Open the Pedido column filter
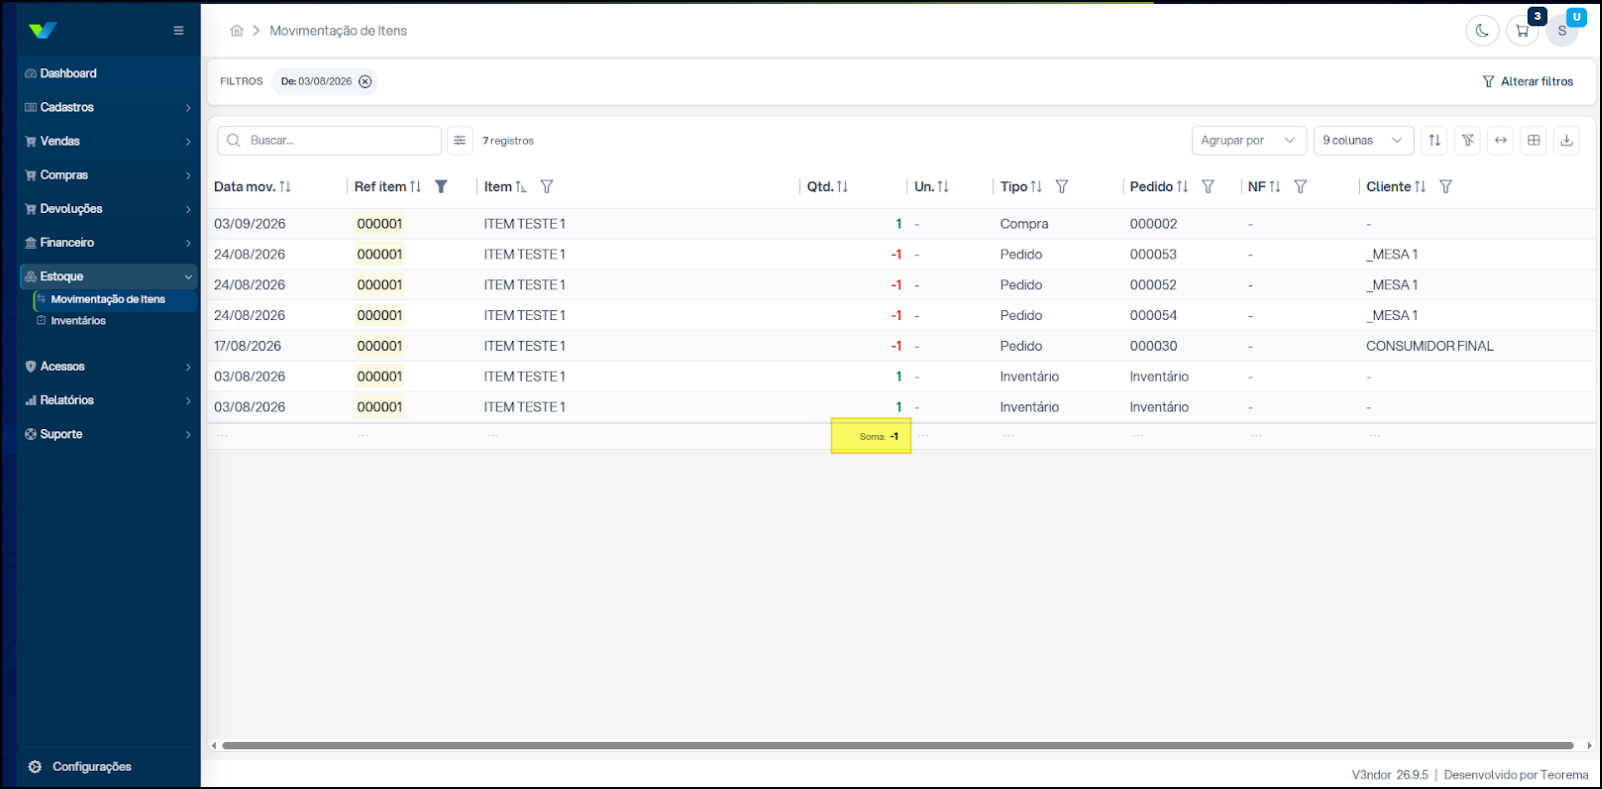1602x789 pixels. pyautogui.click(x=1208, y=187)
